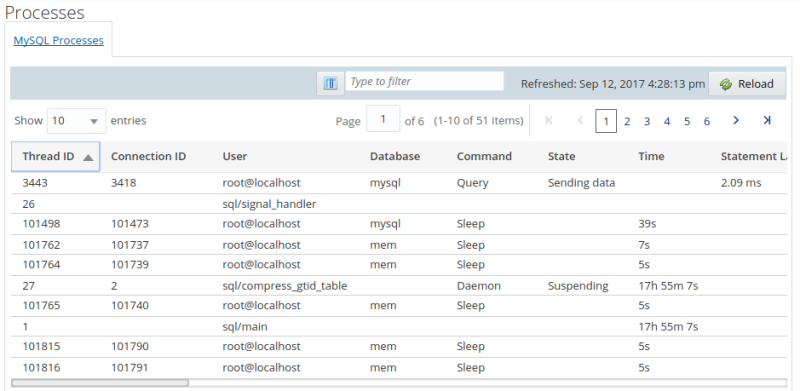
Task: Click the Page number input box
Action: 383,119
